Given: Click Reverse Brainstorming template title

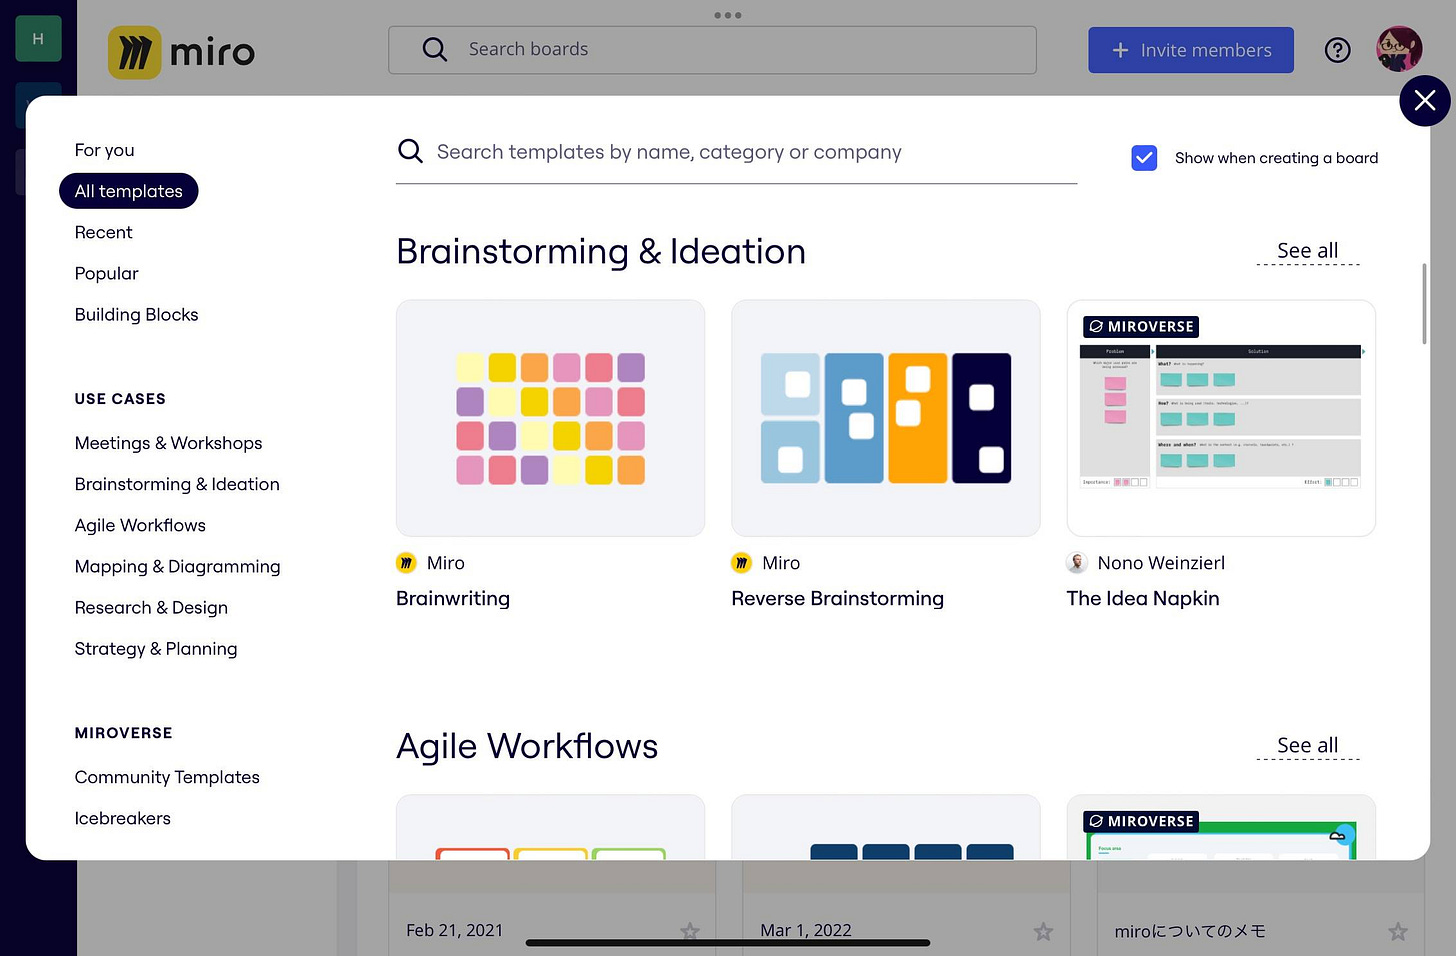Looking at the screenshot, I should (837, 598).
